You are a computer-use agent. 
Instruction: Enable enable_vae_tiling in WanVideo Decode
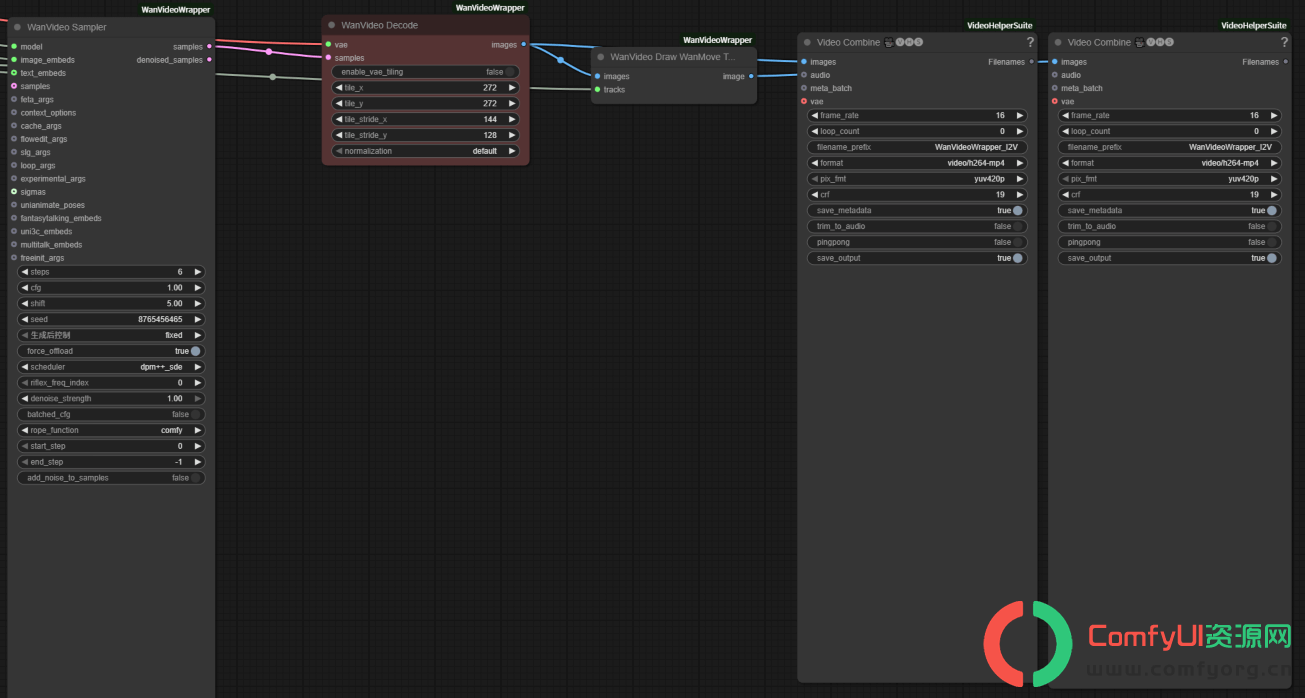point(425,72)
